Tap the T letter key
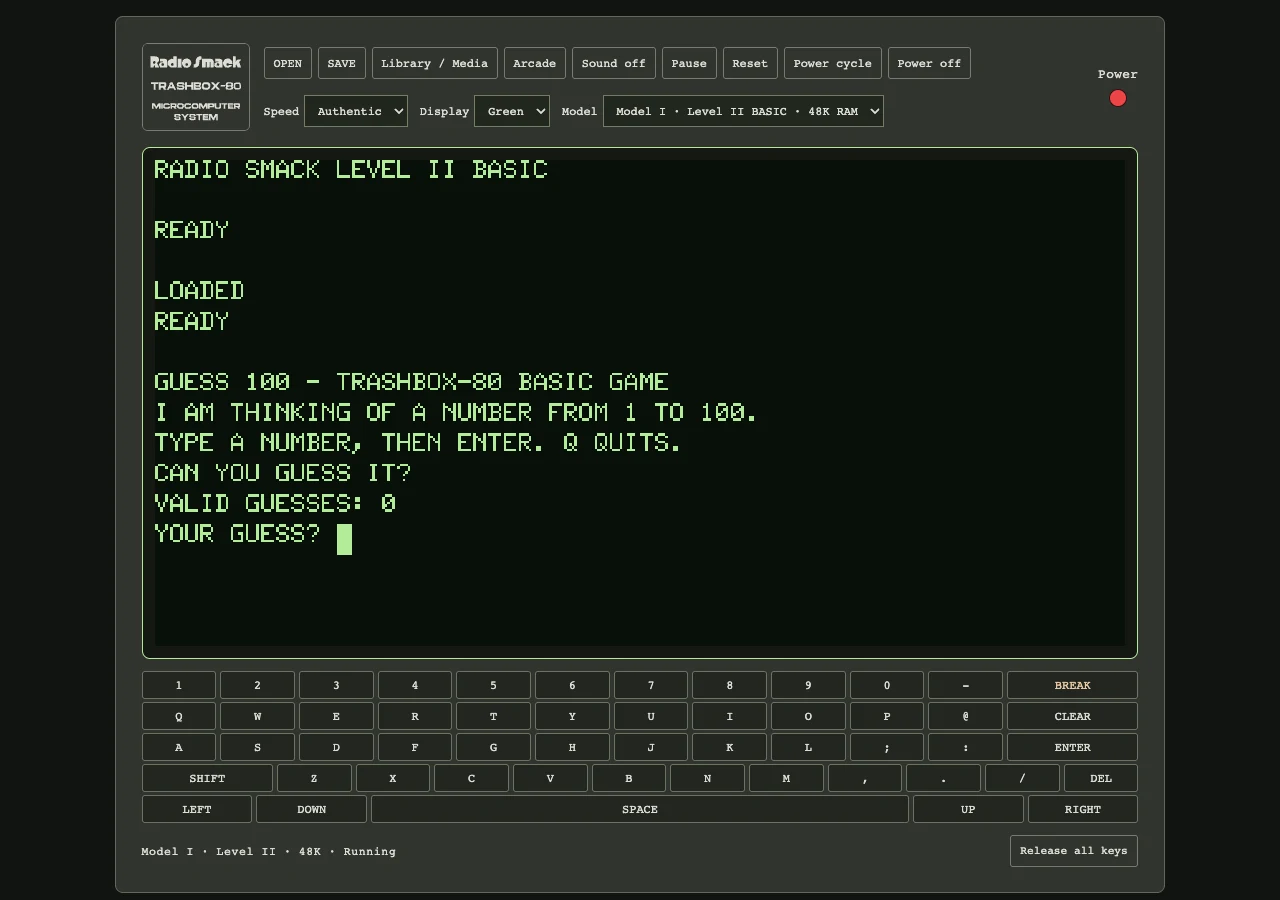Screen dimensions: 1280x900 tap(493, 716)
